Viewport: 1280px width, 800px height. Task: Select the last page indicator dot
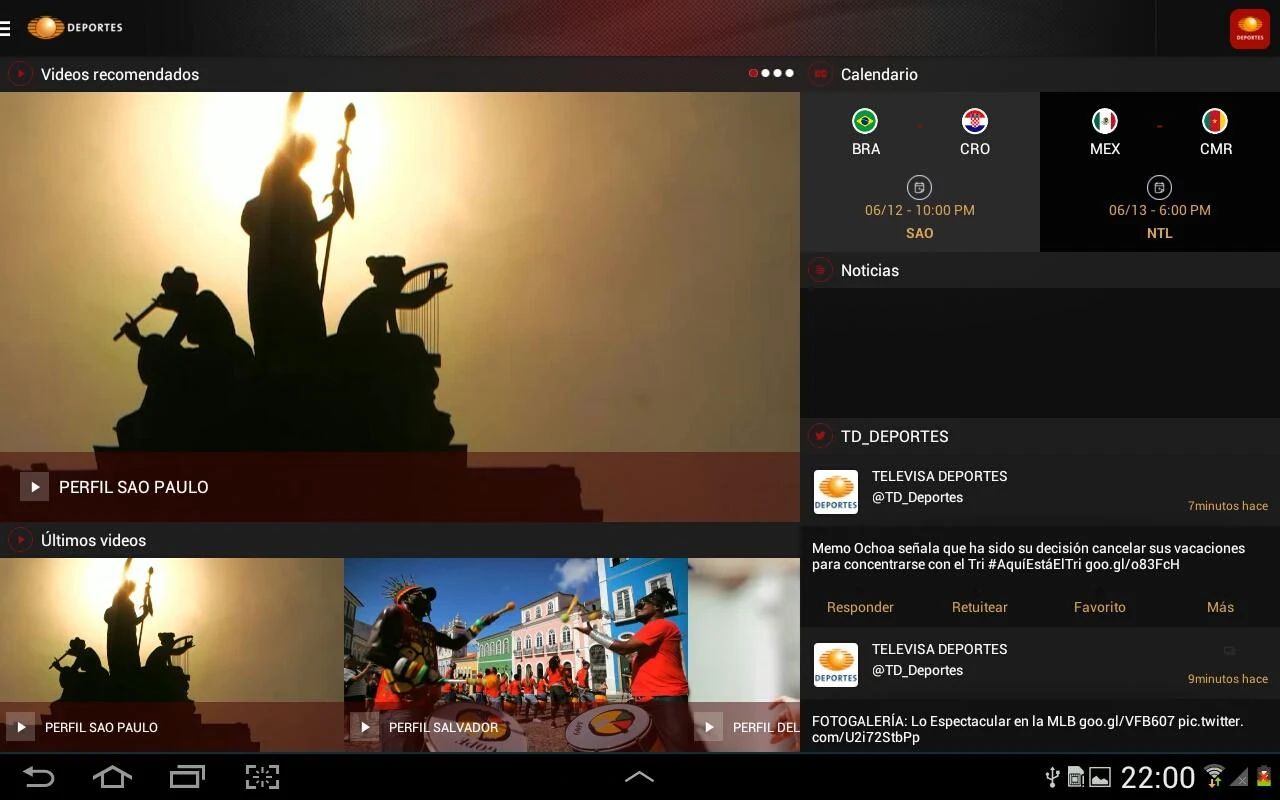789,73
